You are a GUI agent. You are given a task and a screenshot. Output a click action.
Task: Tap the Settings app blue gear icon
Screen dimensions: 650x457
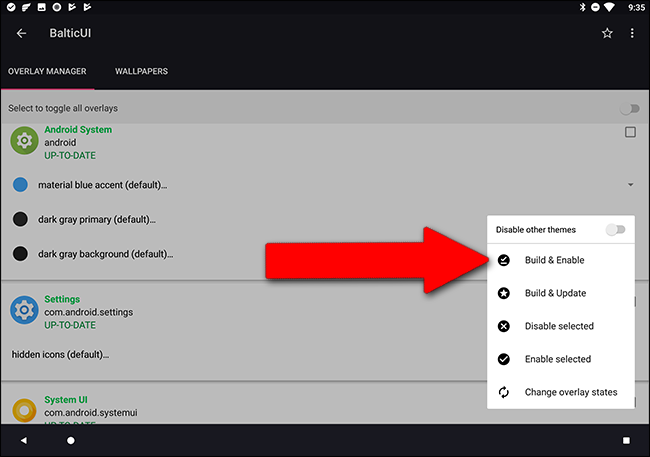point(24,310)
